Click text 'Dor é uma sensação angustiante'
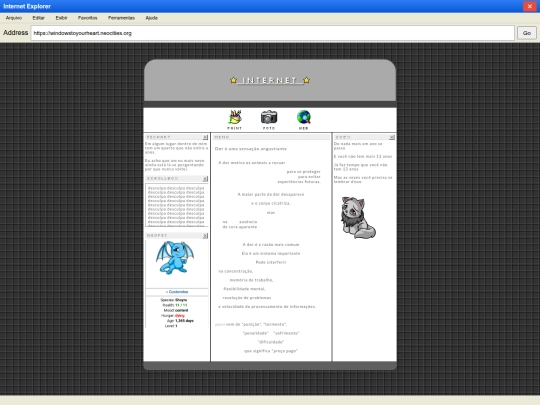The width and height of the screenshot is (540, 405). click(251, 149)
